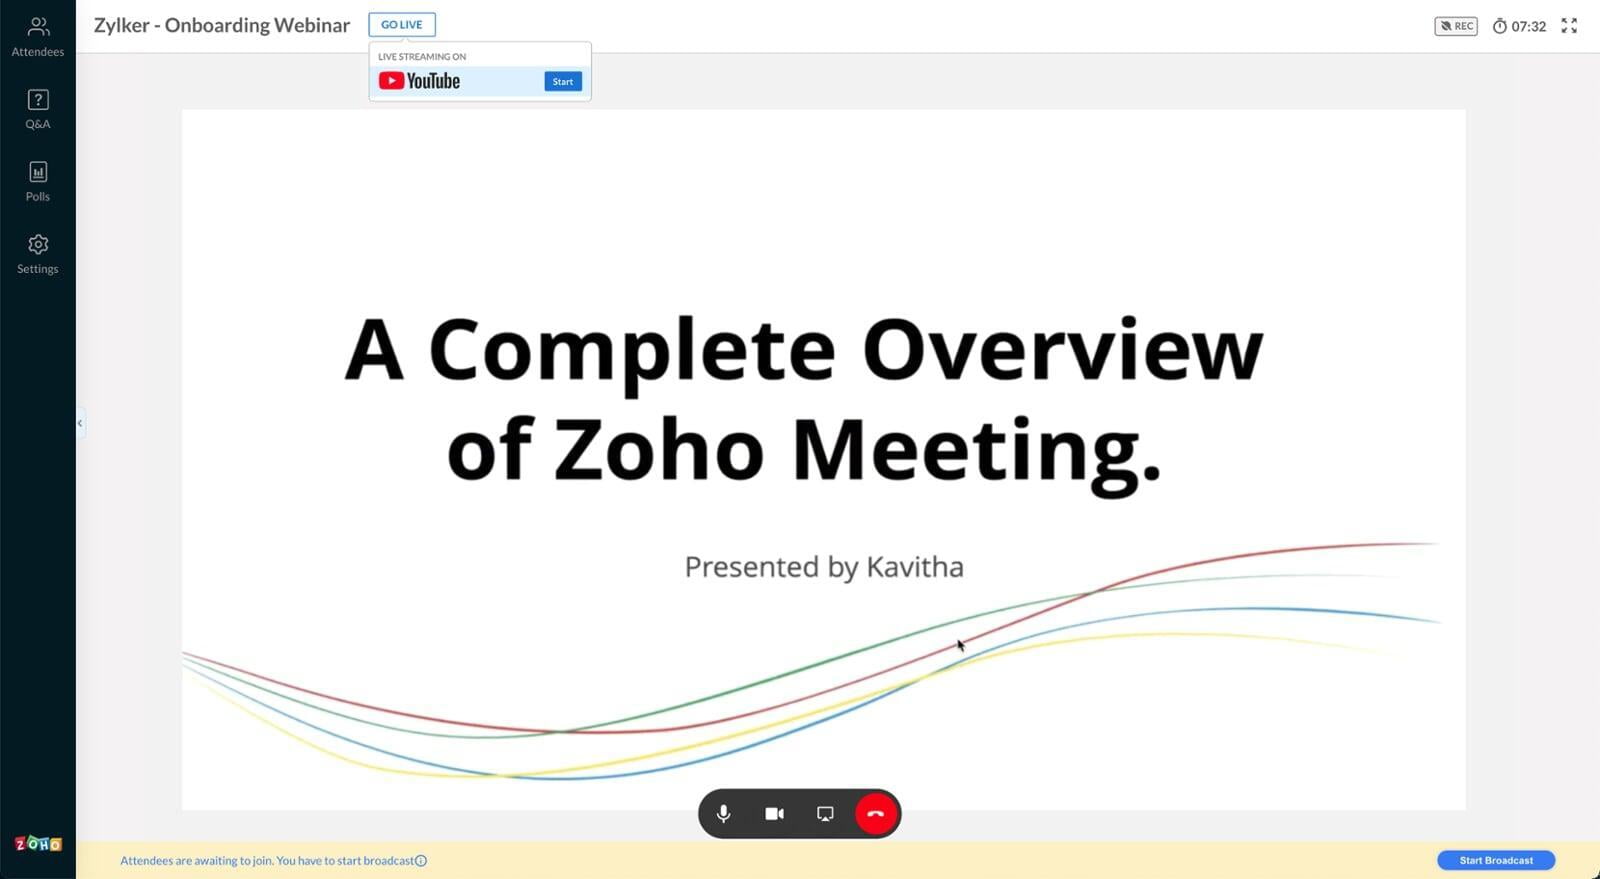The height and width of the screenshot is (879, 1600).
Task: Click the Zoho logo
Action: 38,844
